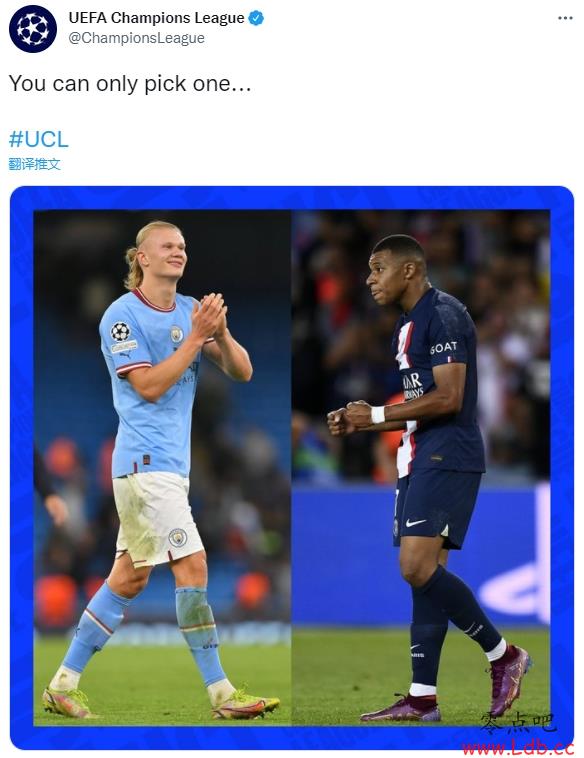Click the 翻译推文 translate tweet link
Screen dimensions: 584x758
pos(34,164)
